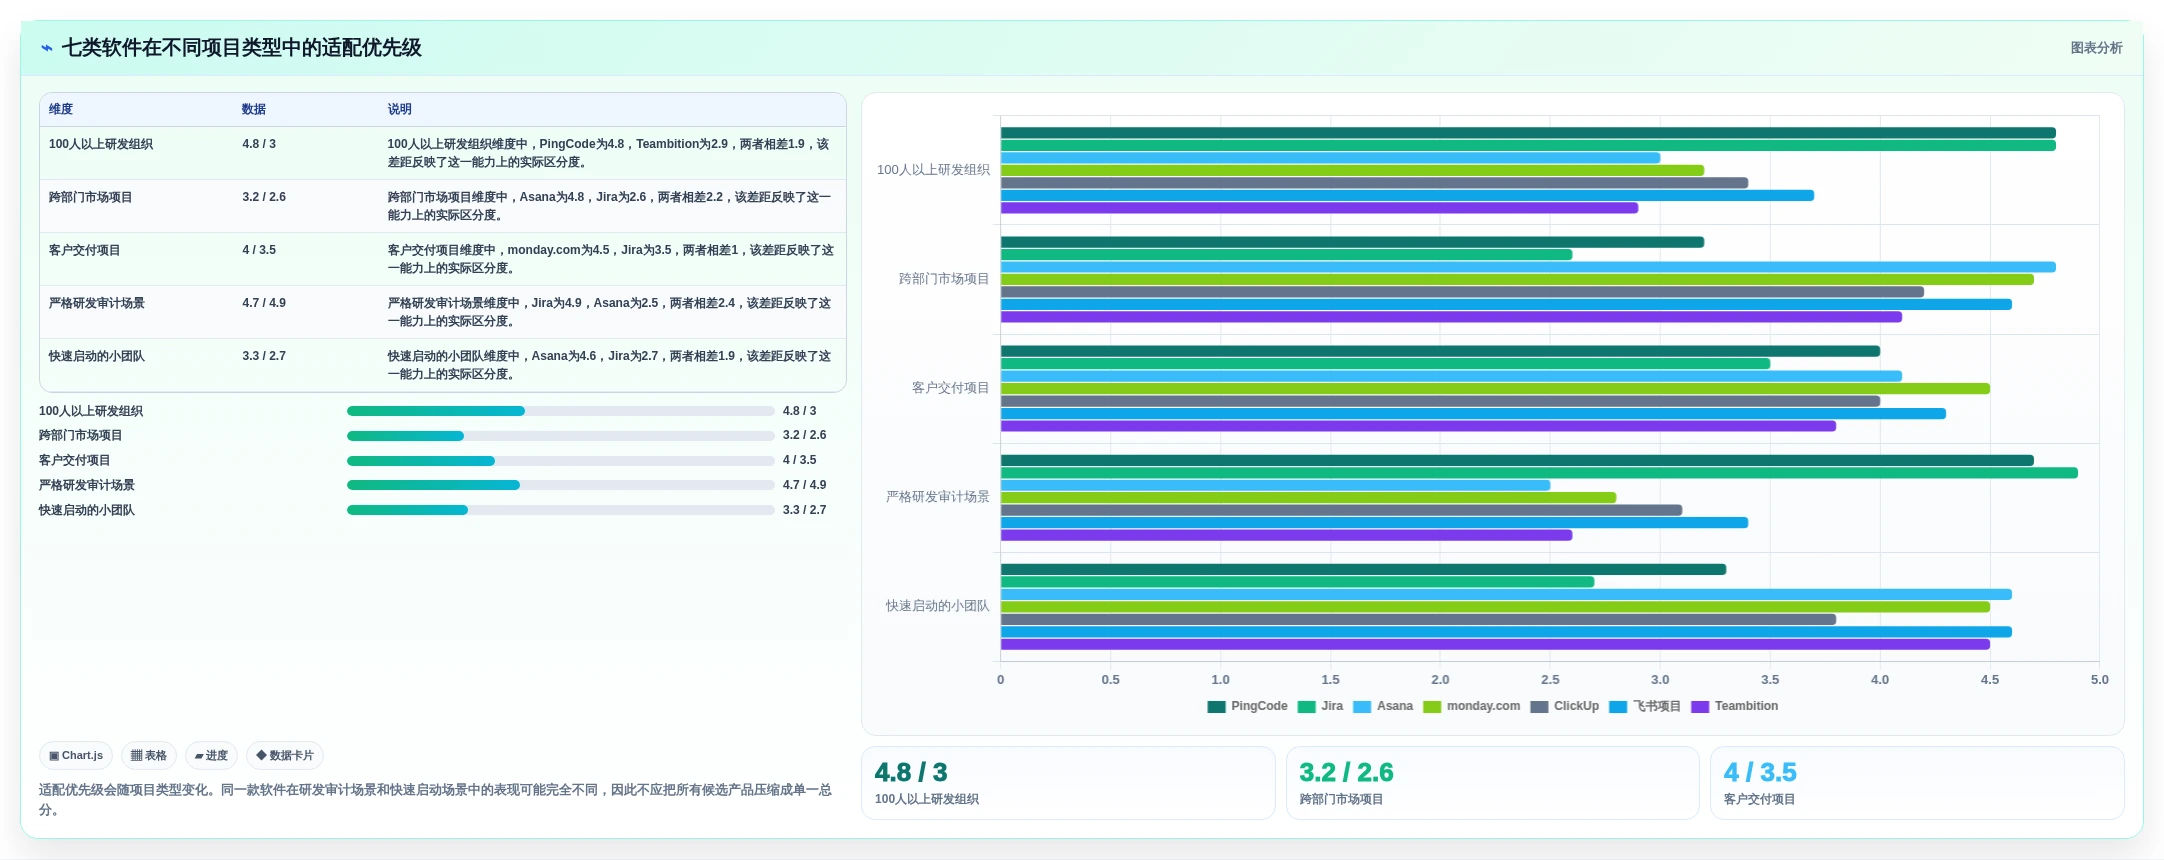Toggle the 飞书项目 legend swatch
Viewport: 2164px width, 860px height.
(x=1618, y=707)
